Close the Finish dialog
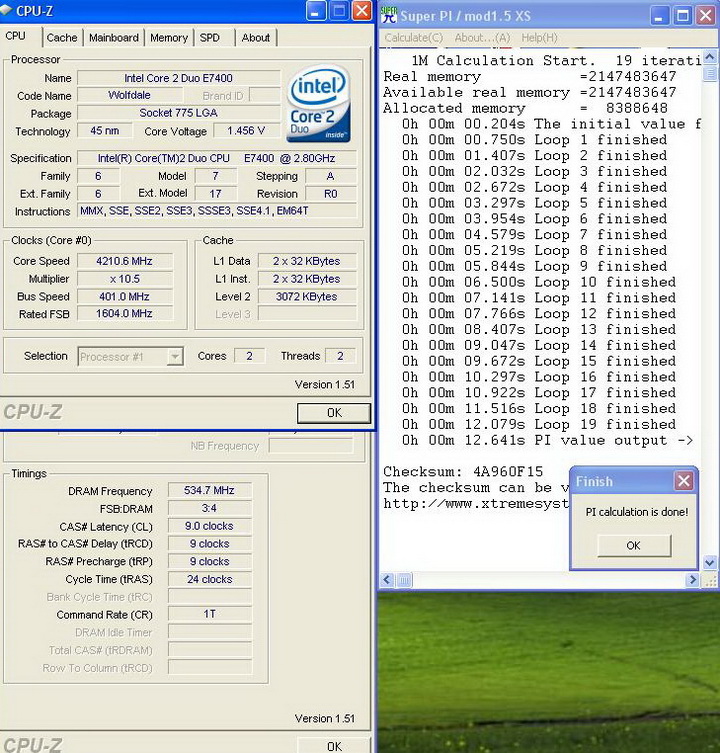Viewport: 720px width, 753px height. coord(683,481)
